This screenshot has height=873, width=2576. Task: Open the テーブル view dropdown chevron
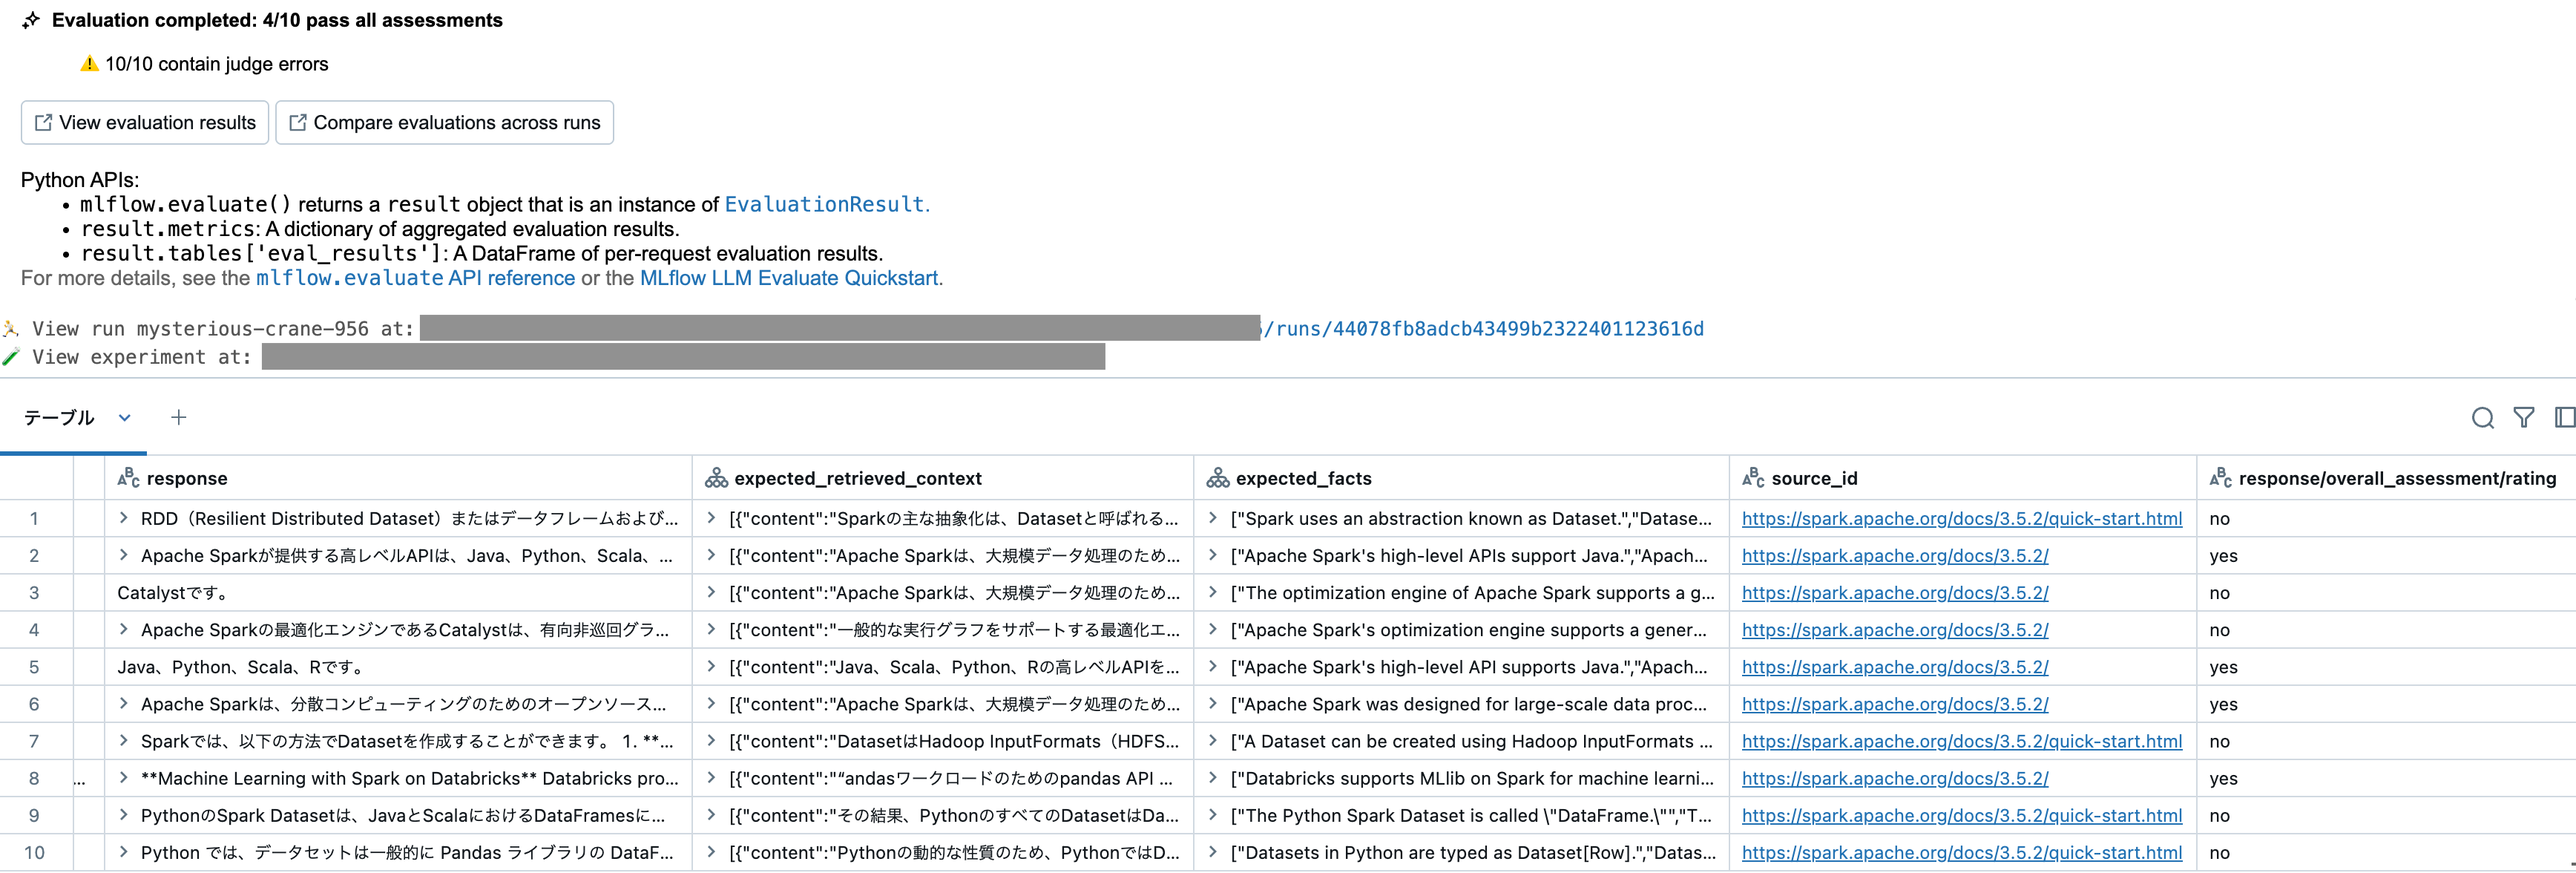click(124, 419)
